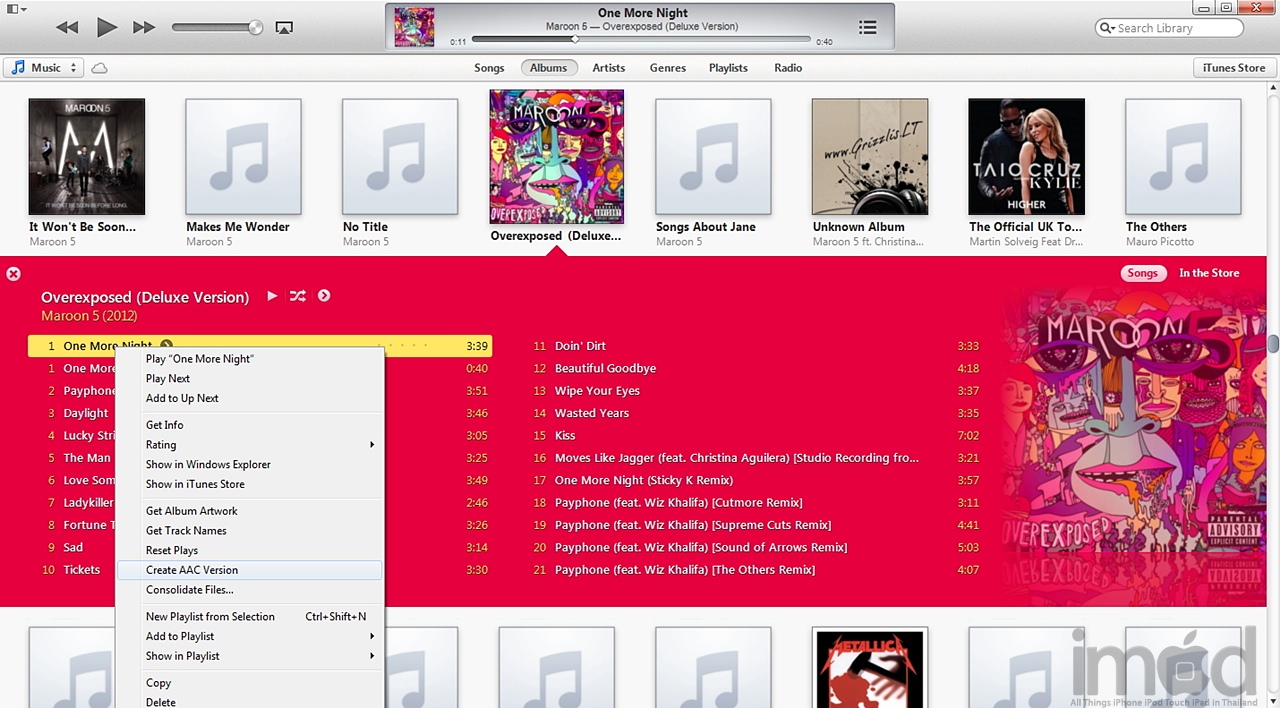Select track 11 Doin' Dirt
Screen dimensions: 1280x708
pos(756,346)
